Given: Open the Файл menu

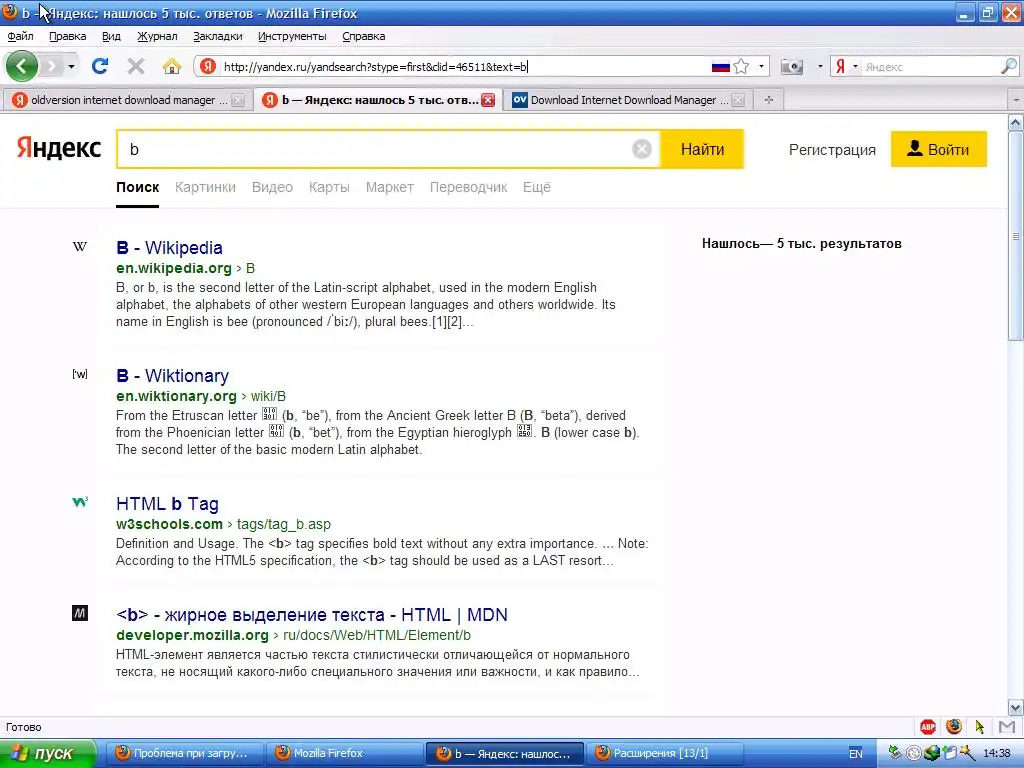Looking at the screenshot, I should 20,36.
